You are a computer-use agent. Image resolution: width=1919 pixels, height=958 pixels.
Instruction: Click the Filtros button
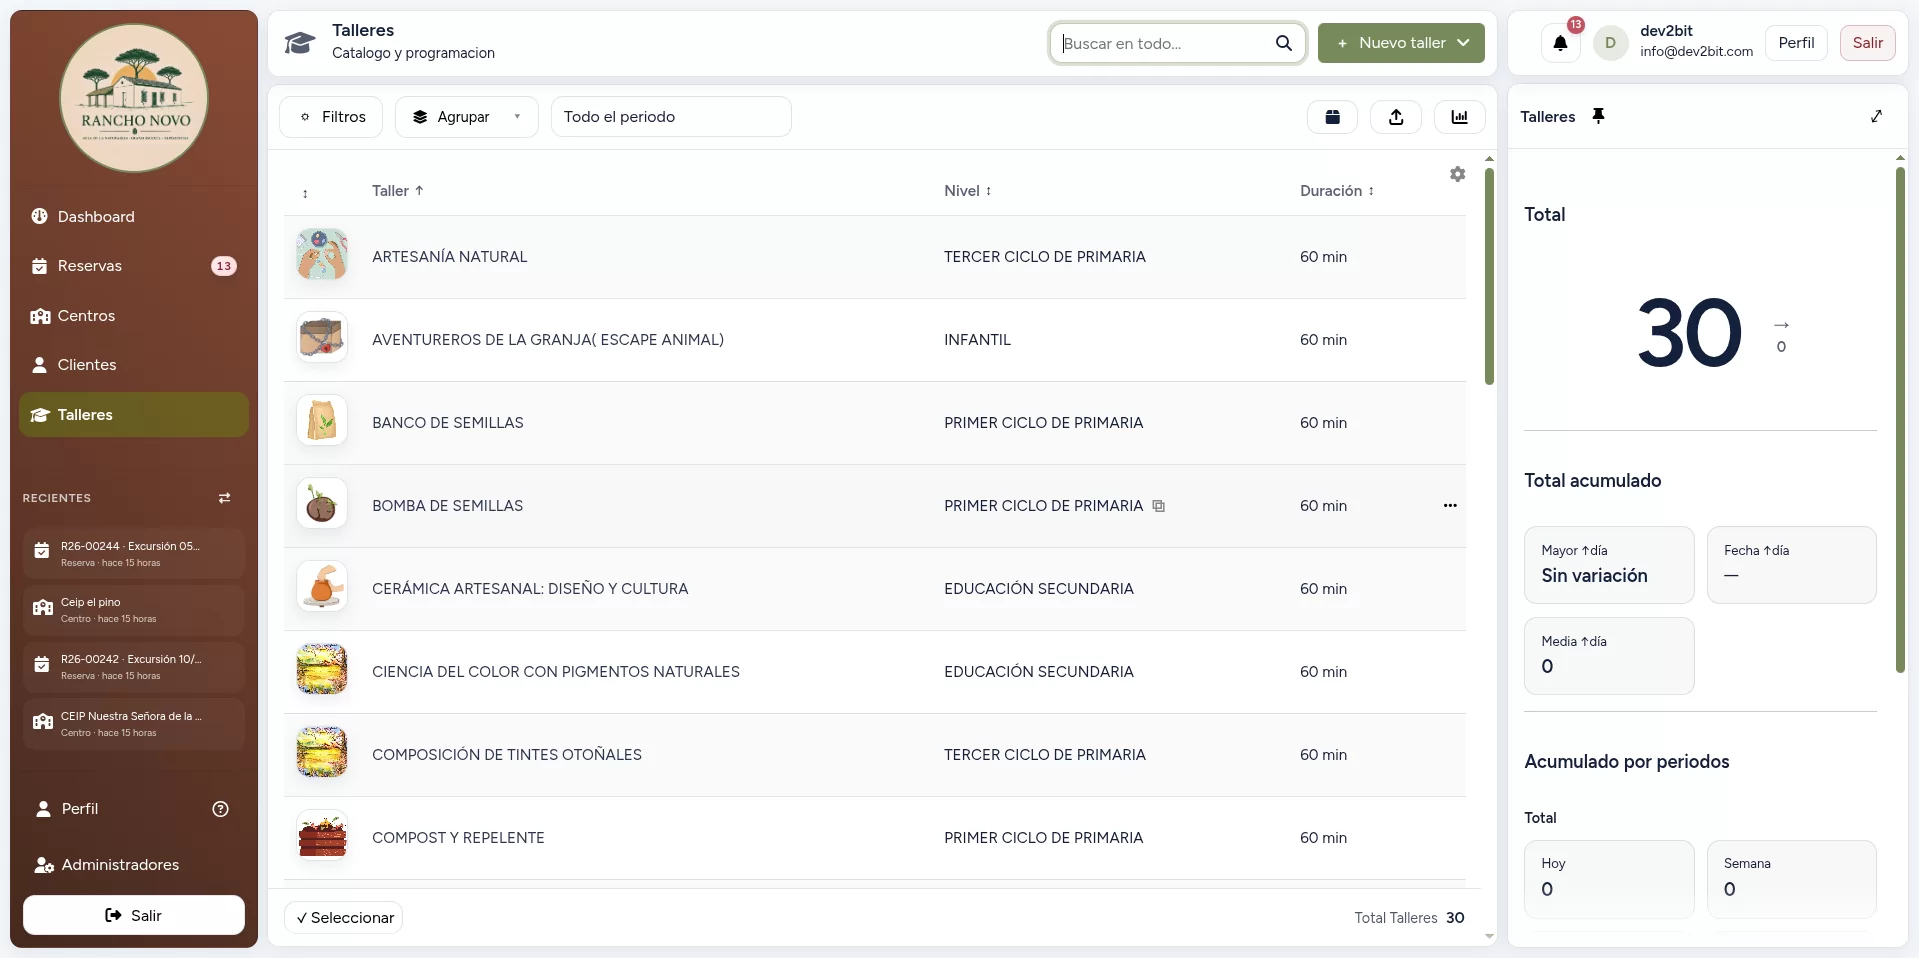click(x=331, y=117)
